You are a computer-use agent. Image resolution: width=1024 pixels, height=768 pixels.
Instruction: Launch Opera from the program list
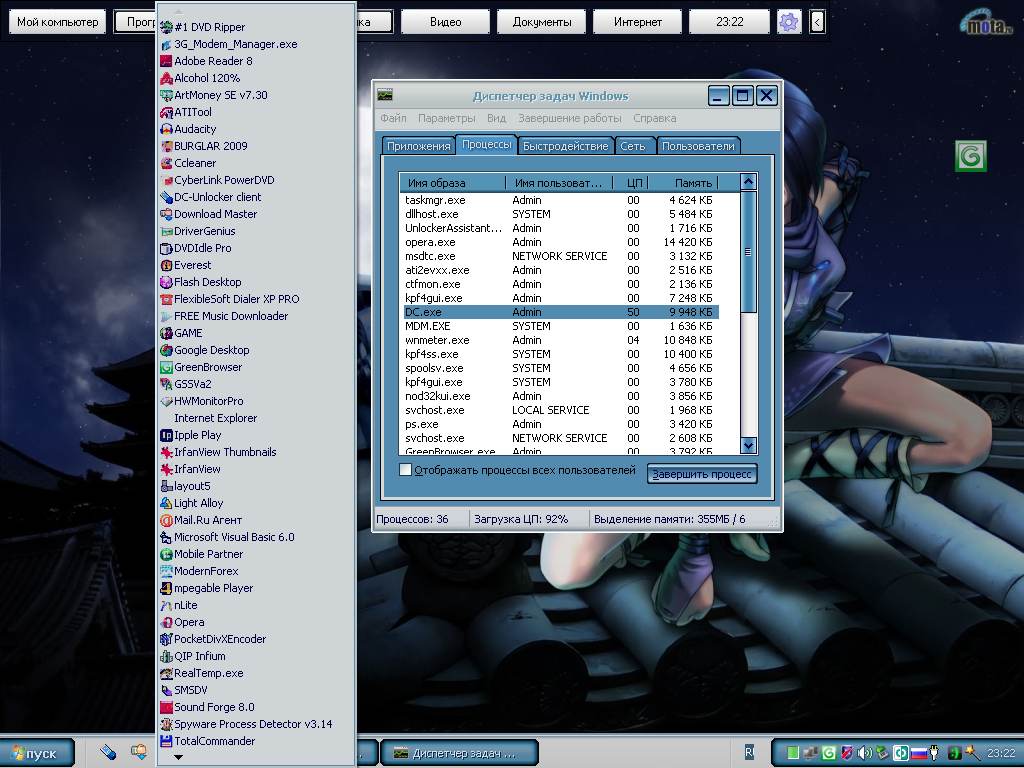tap(182, 622)
